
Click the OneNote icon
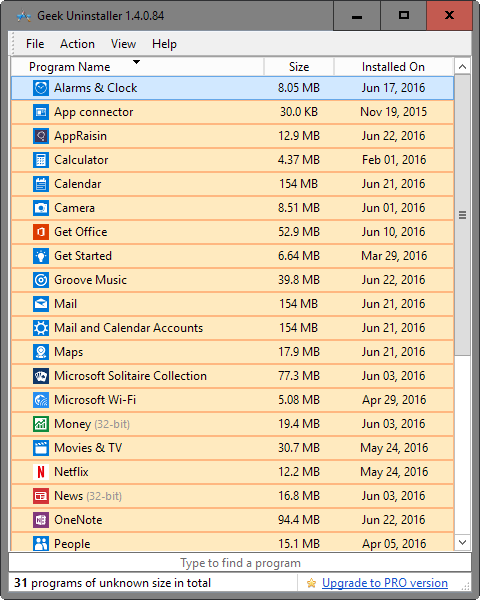point(41,520)
